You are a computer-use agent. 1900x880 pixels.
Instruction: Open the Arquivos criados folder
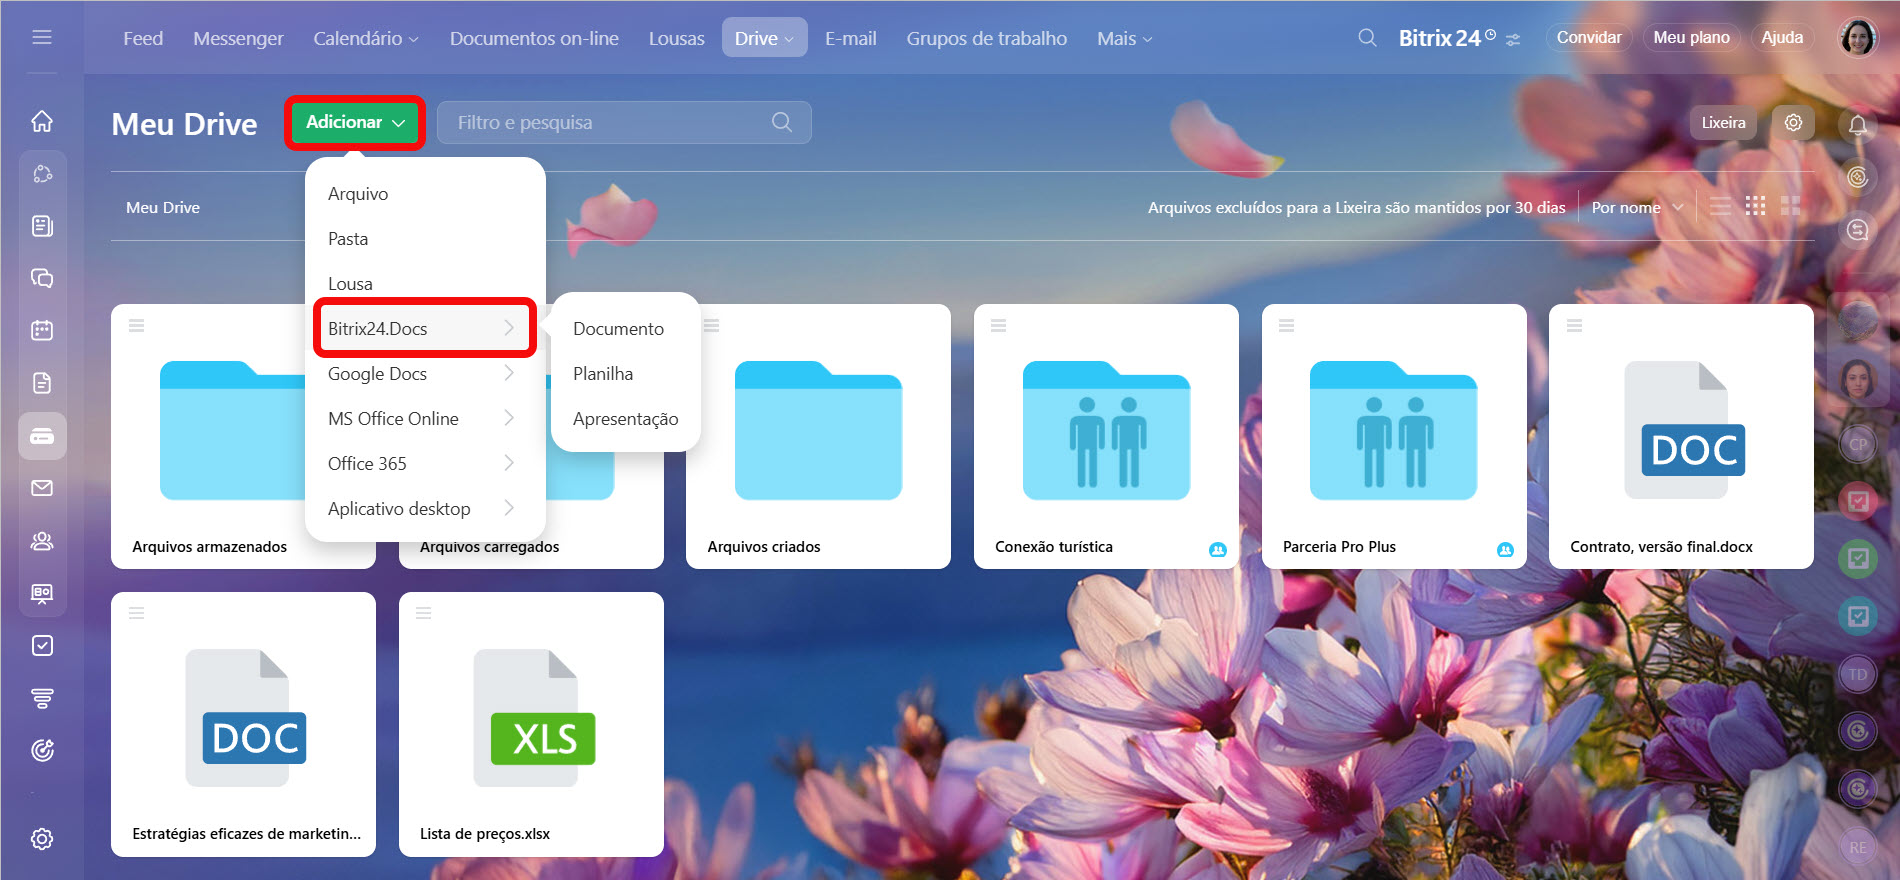click(x=818, y=436)
